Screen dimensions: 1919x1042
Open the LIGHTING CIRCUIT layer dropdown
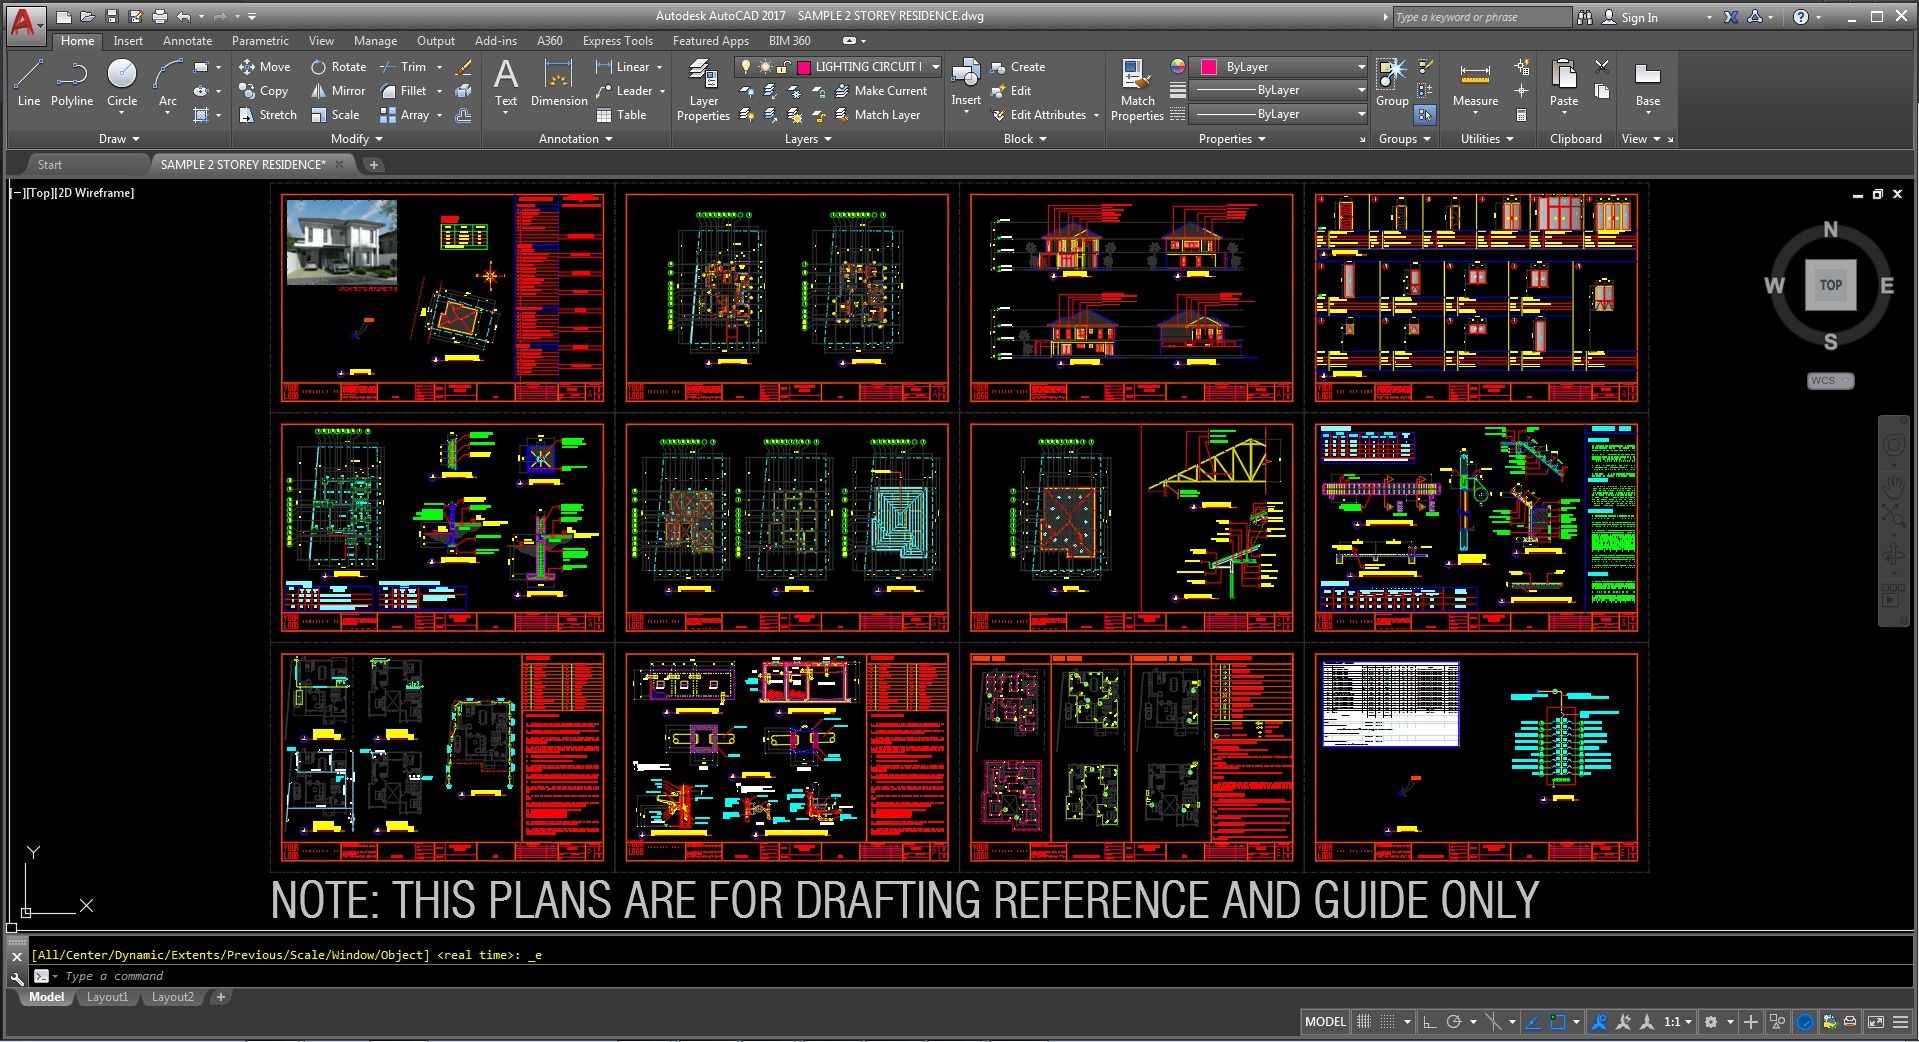click(x=935, y=67)
